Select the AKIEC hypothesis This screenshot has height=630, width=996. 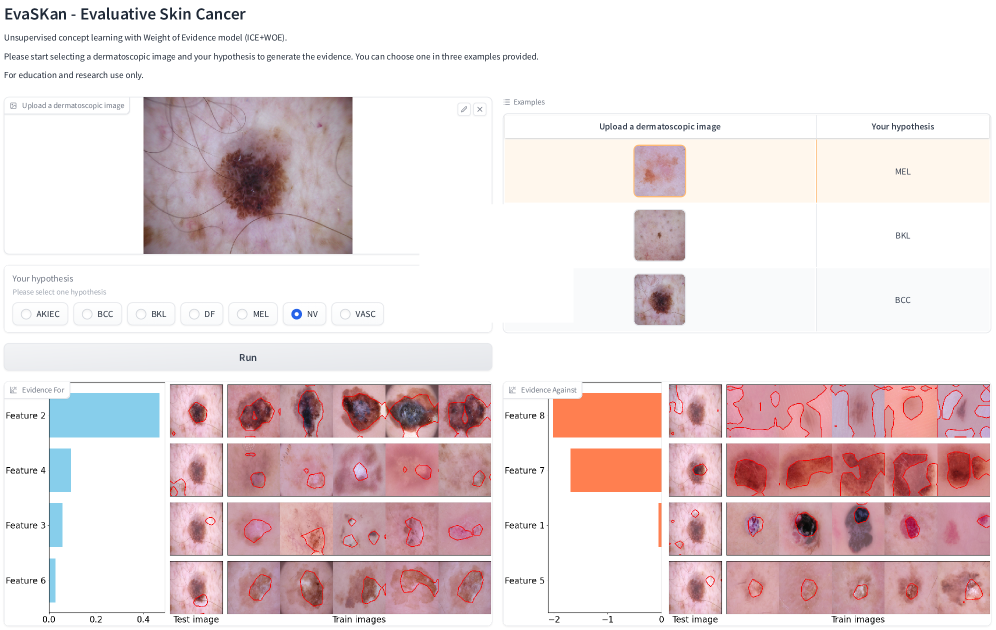pyautogui.click(x=40, y=314)
